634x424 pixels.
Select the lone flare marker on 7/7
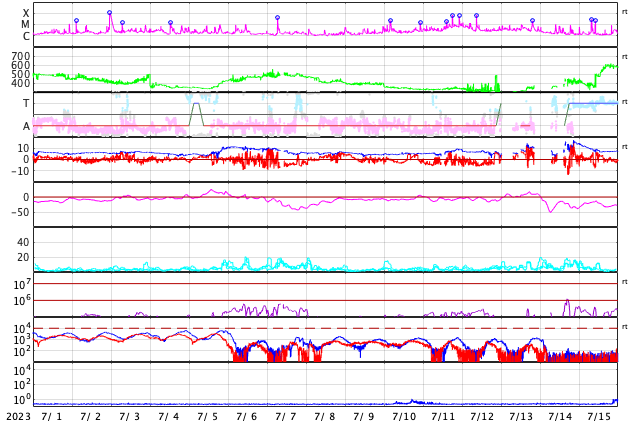point(277,18)
